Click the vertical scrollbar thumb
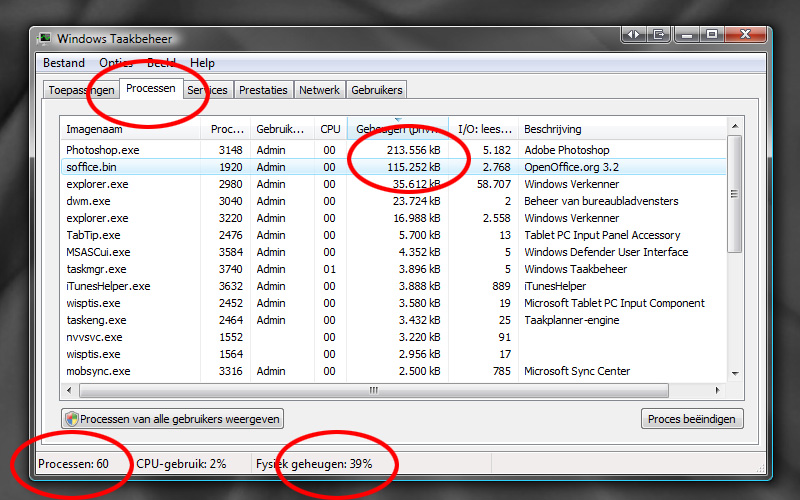Image resolution: width=800 pixels, height=500 pixels. click(x=735, y=194)
